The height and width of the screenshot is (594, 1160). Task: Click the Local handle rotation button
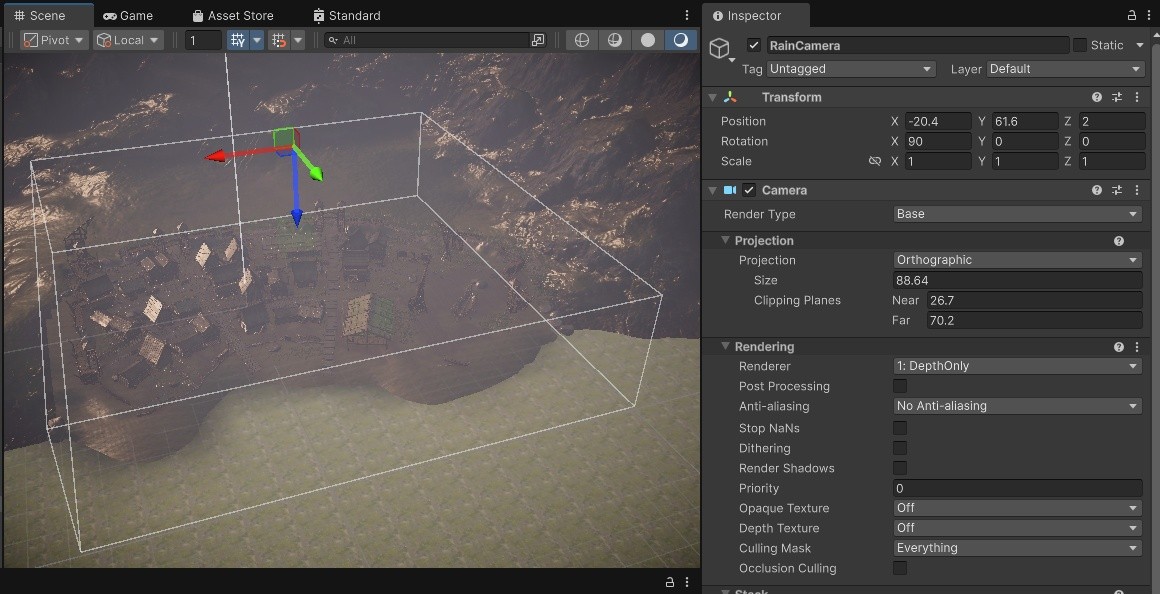pyautogui.click(x=128, y=40)
